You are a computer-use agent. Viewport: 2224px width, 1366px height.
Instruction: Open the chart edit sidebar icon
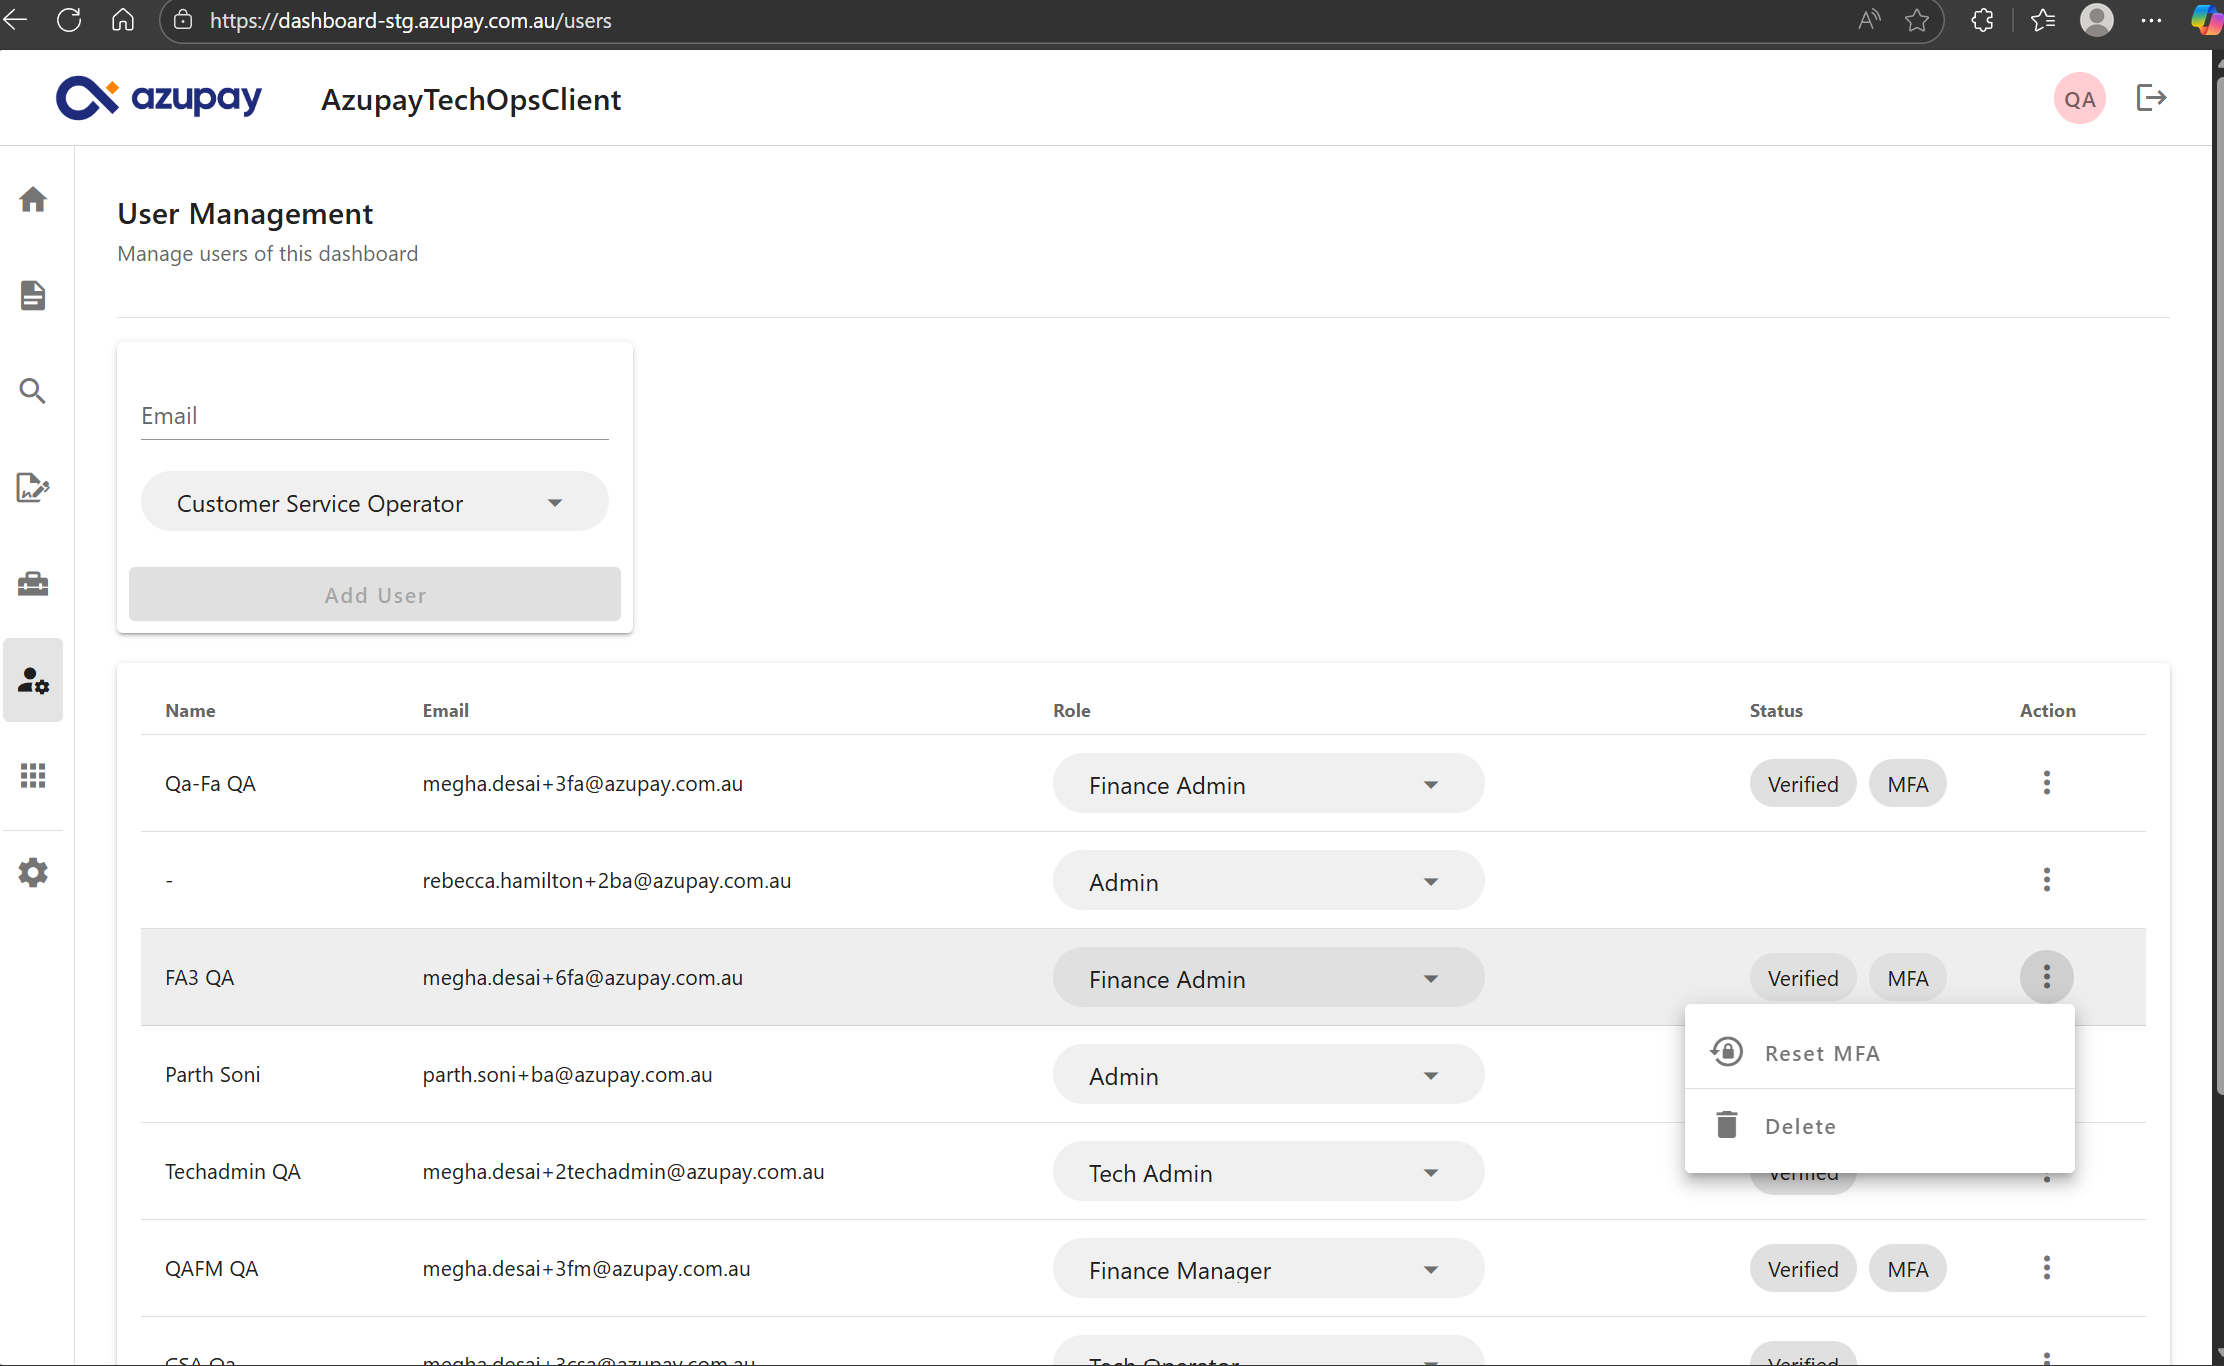point(33,487)
